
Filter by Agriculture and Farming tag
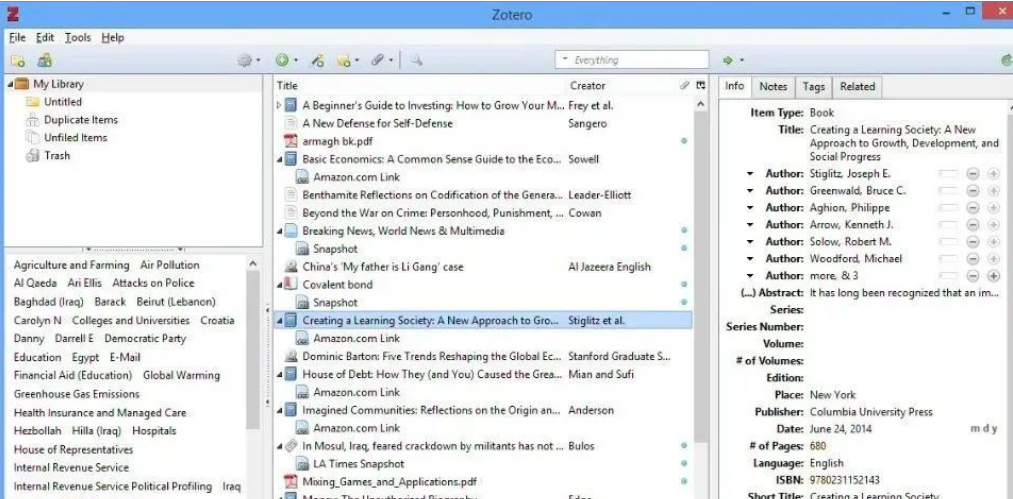pyautogui.click(x=72, y=265)
